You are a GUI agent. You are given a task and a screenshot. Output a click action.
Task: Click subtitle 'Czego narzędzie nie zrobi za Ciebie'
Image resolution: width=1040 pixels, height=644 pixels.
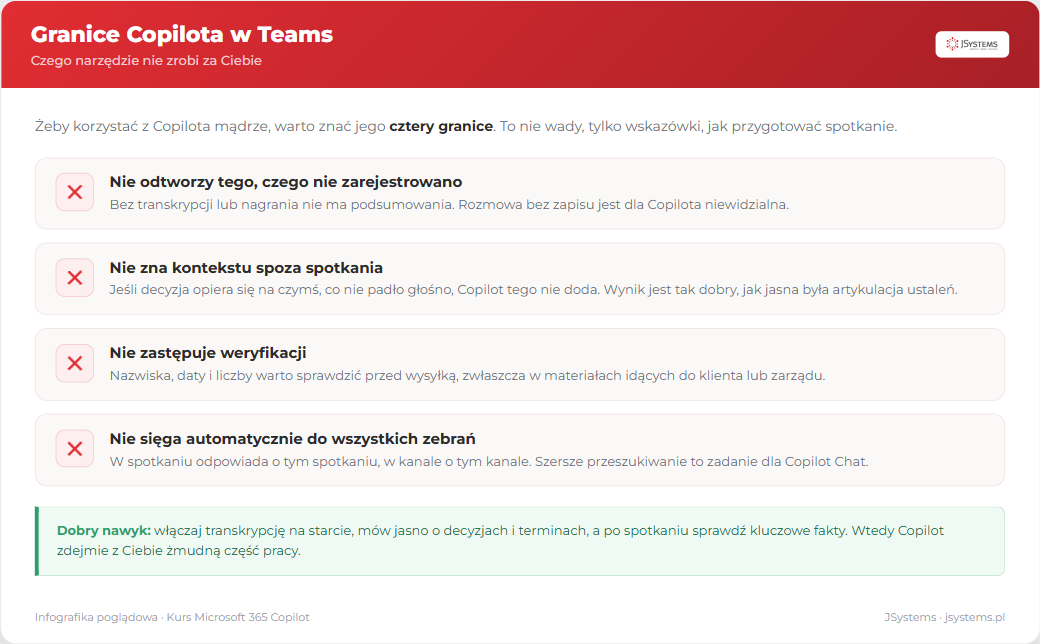coord(146,60)
